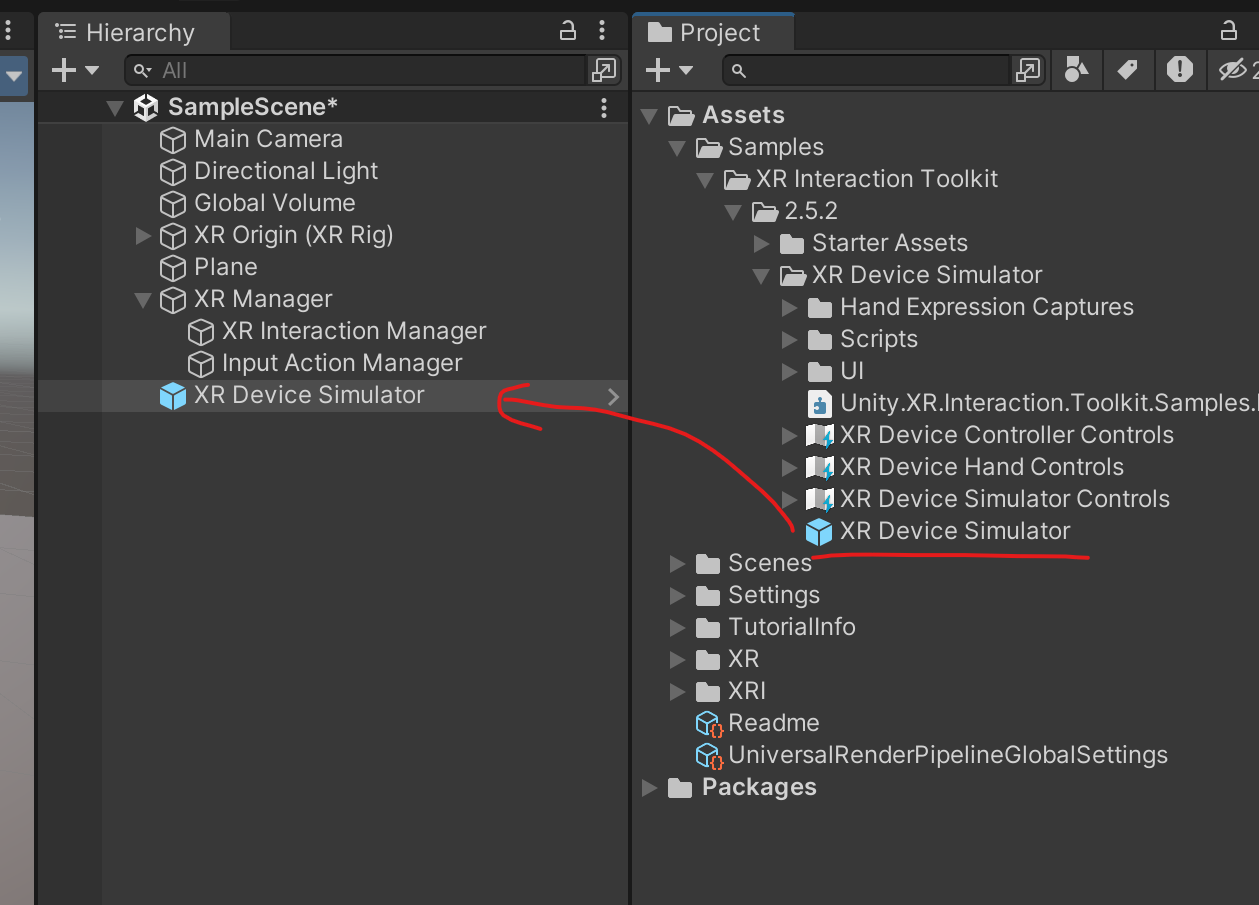Open the Hierarchy create (+) dropdown

point(75,70)
